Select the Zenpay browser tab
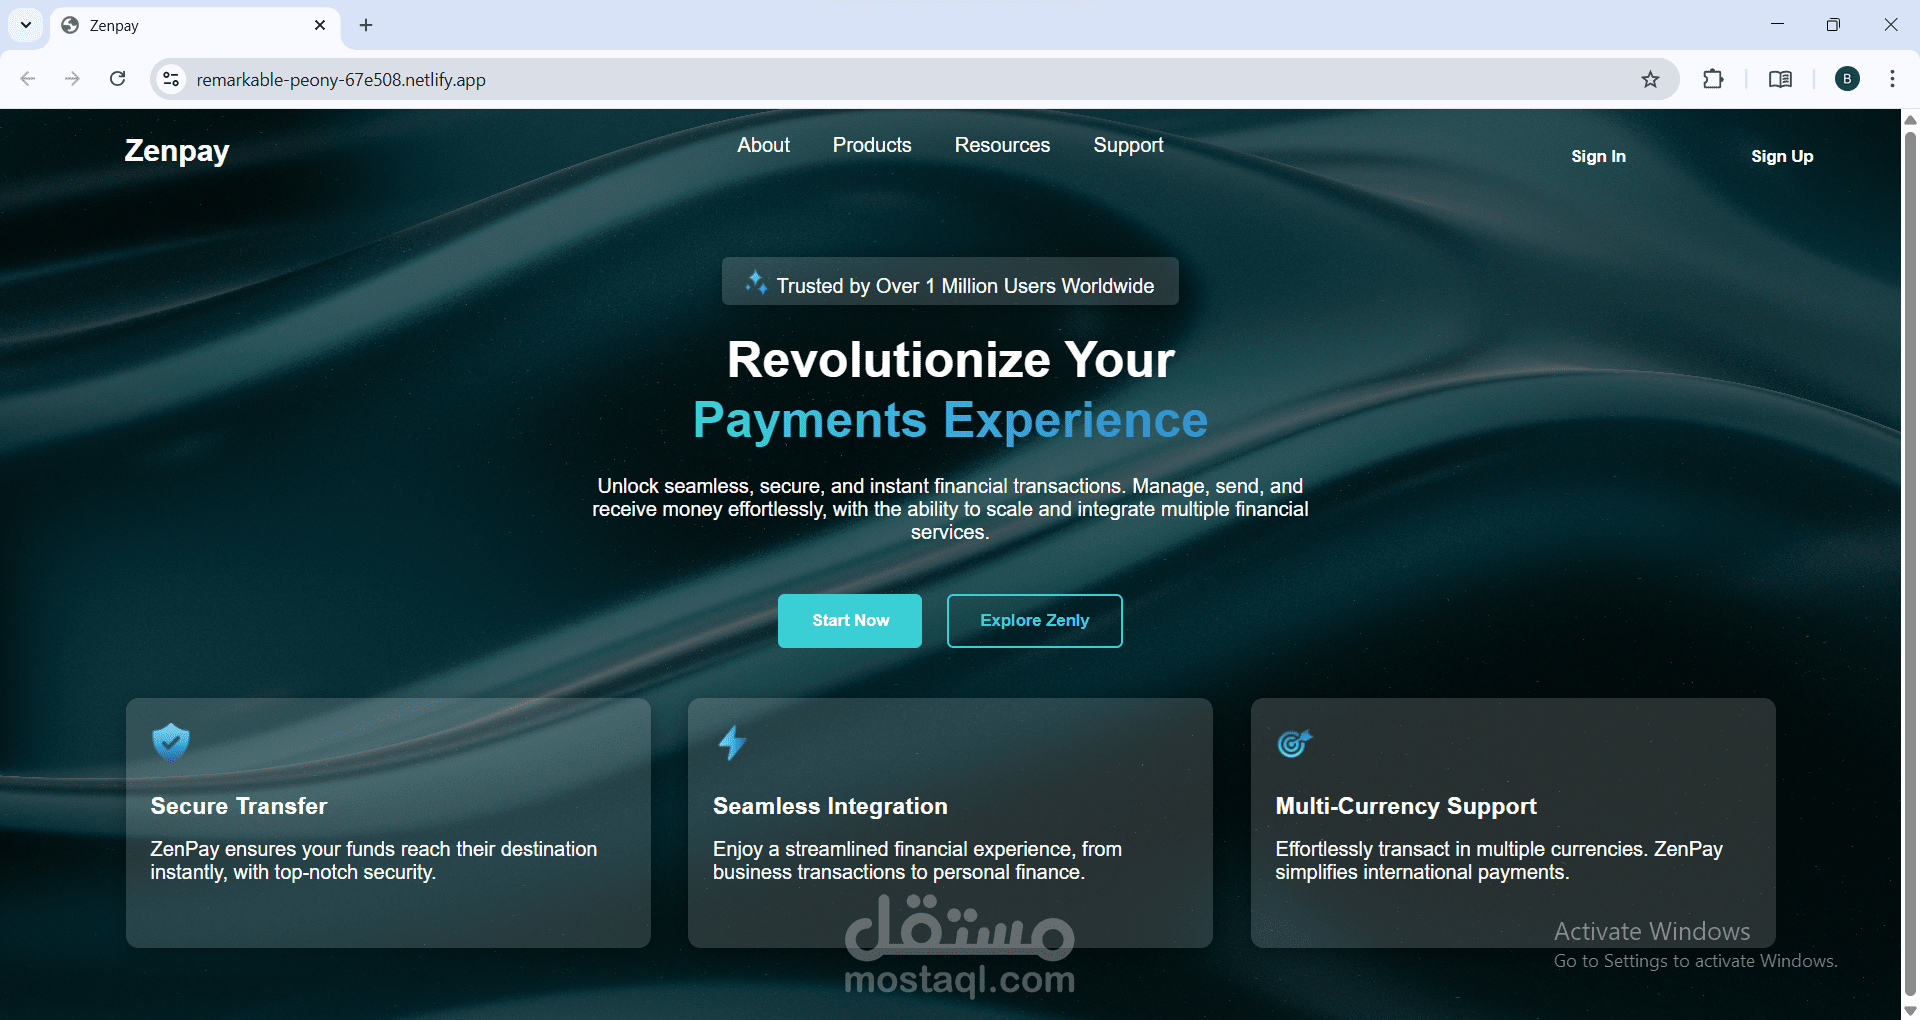 click(195, 26)
